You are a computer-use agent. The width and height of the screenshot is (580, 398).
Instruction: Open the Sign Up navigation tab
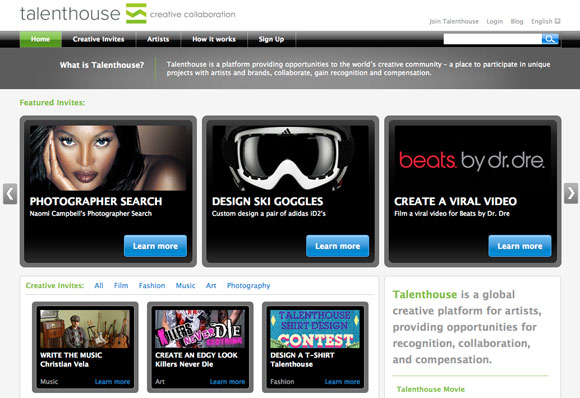click(x=271, y=39)
